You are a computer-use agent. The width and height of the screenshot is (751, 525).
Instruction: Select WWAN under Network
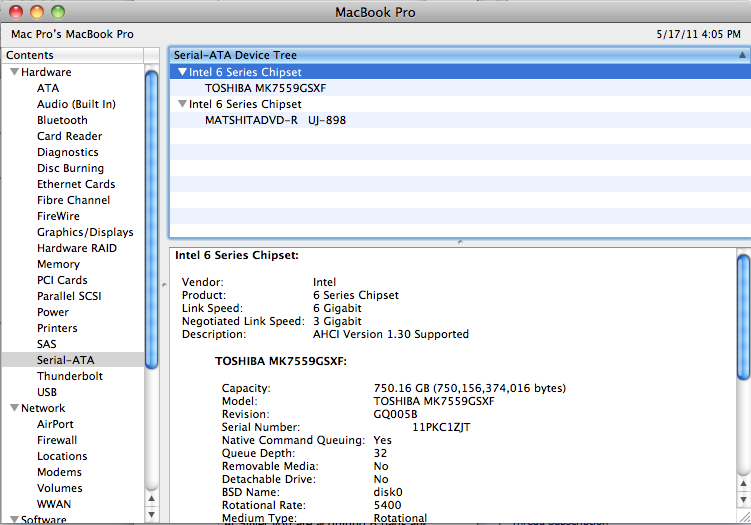(54, 504)
